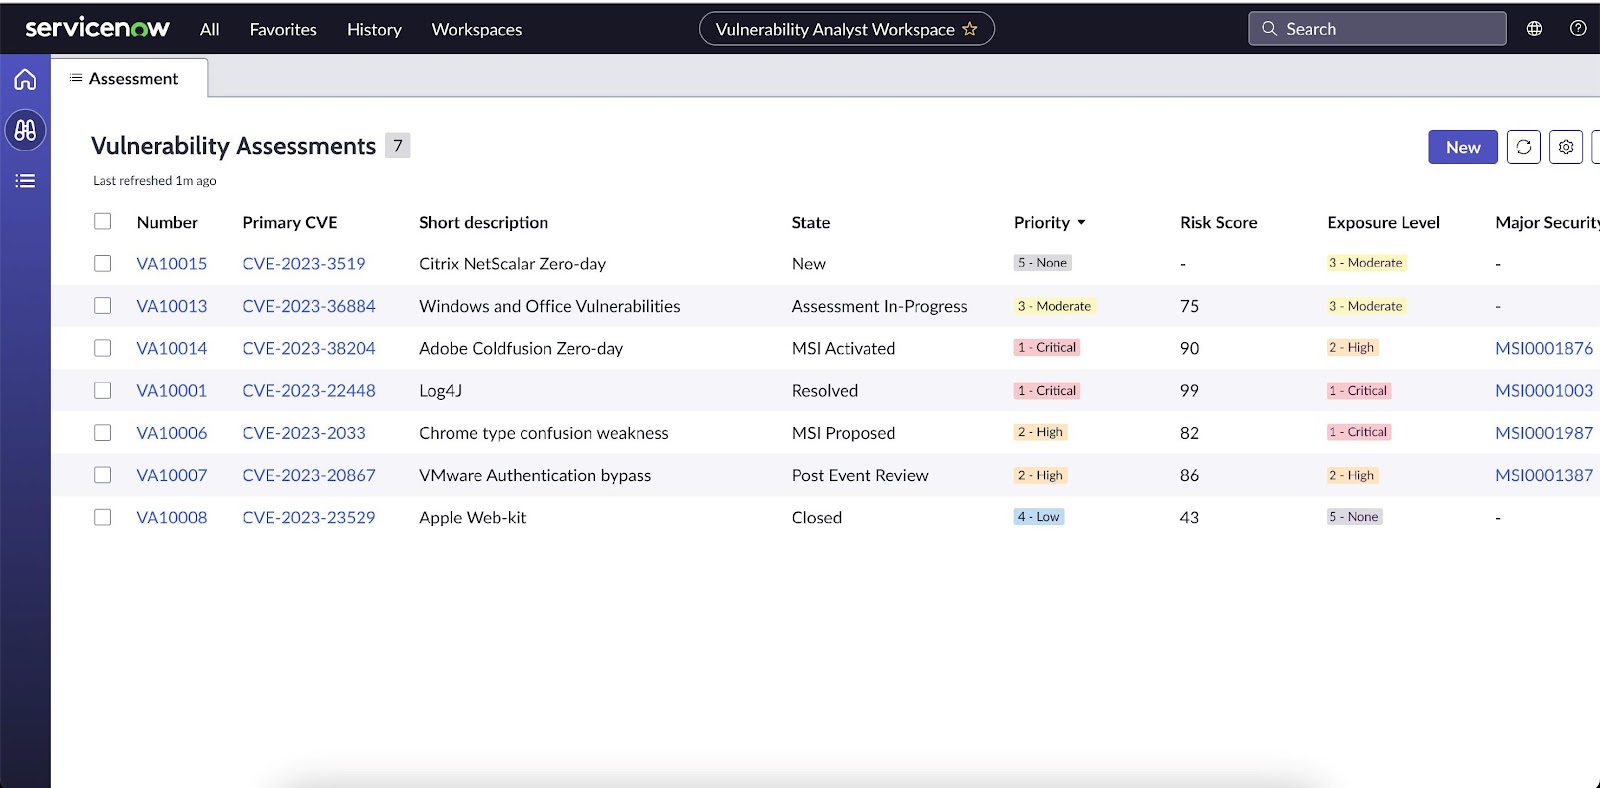Click the binoculars workspace sidebar icon
The width and height of the screenshot is (1600, 788).
pyautogui.click(x=25, y=130)
